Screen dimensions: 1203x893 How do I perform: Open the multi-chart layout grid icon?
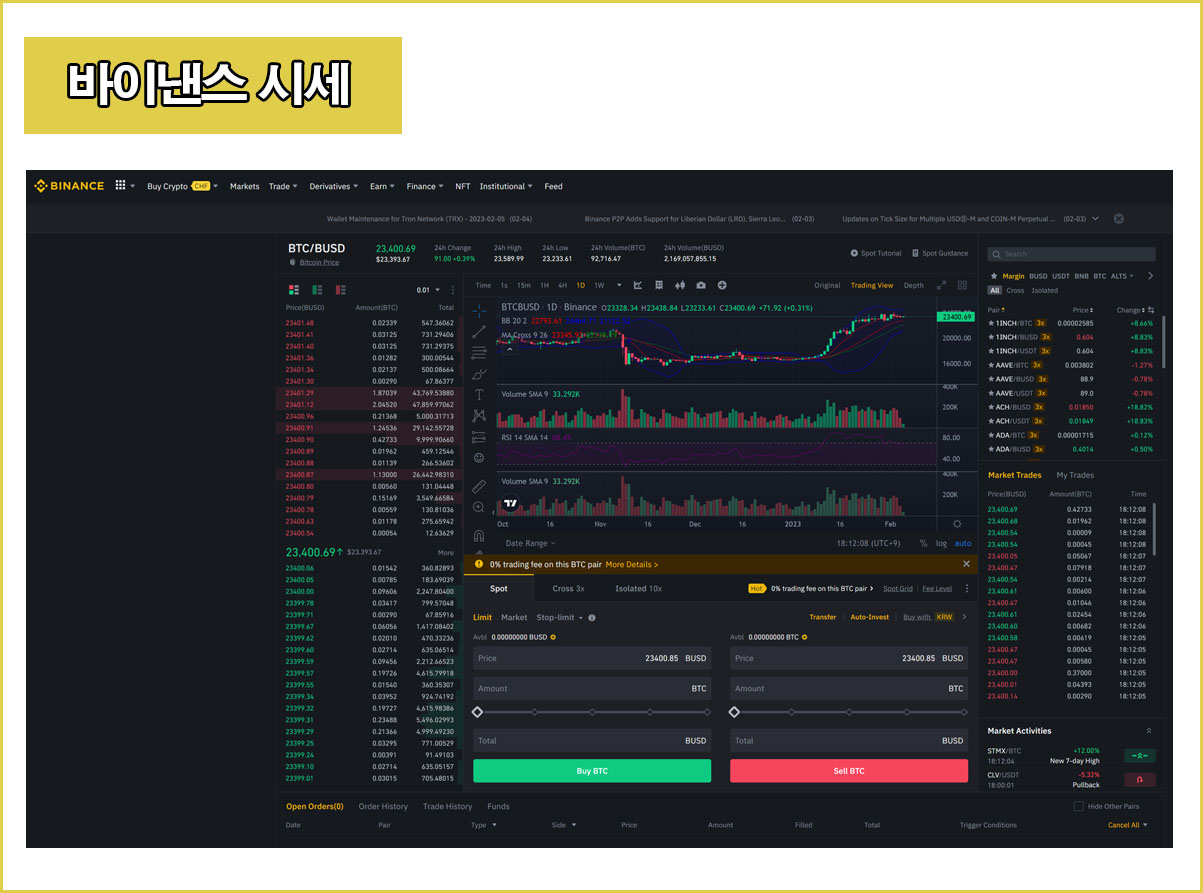(963, 285)
